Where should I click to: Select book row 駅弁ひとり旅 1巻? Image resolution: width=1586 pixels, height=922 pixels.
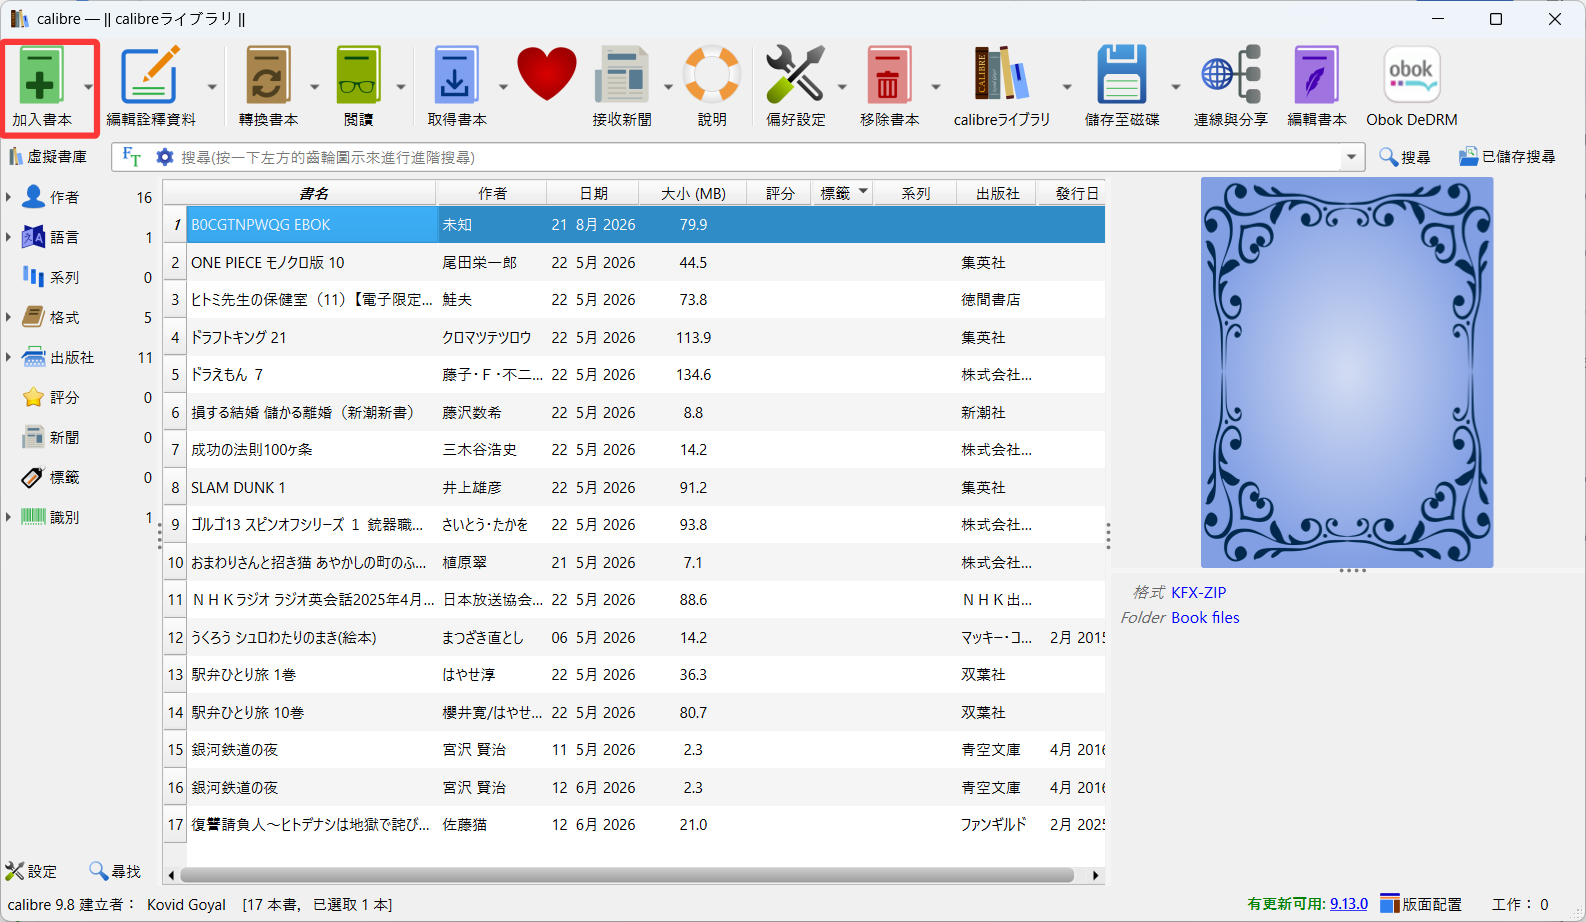tap(635, 674)
